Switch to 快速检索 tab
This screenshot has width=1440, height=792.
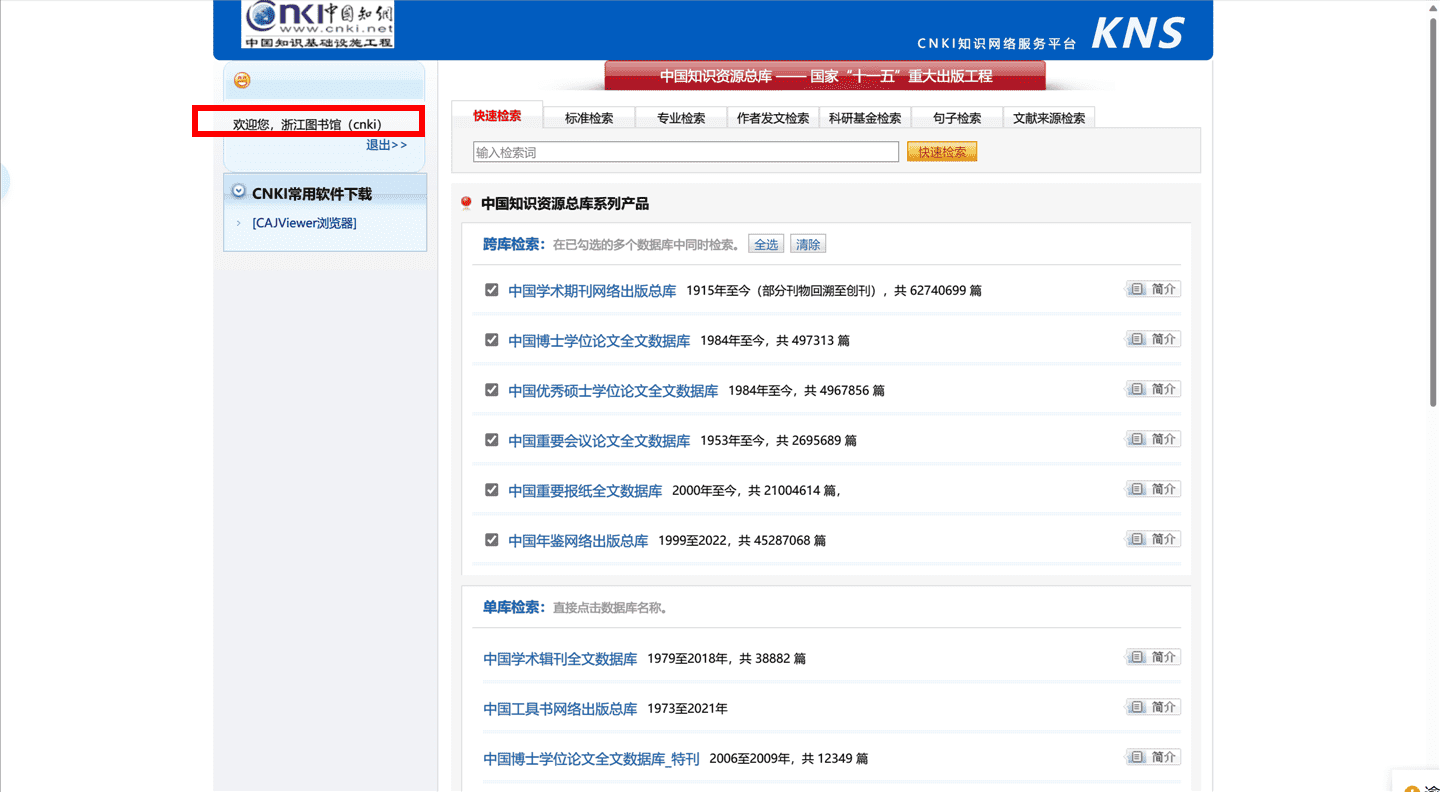pyautogui.click(x=497, y=115)
